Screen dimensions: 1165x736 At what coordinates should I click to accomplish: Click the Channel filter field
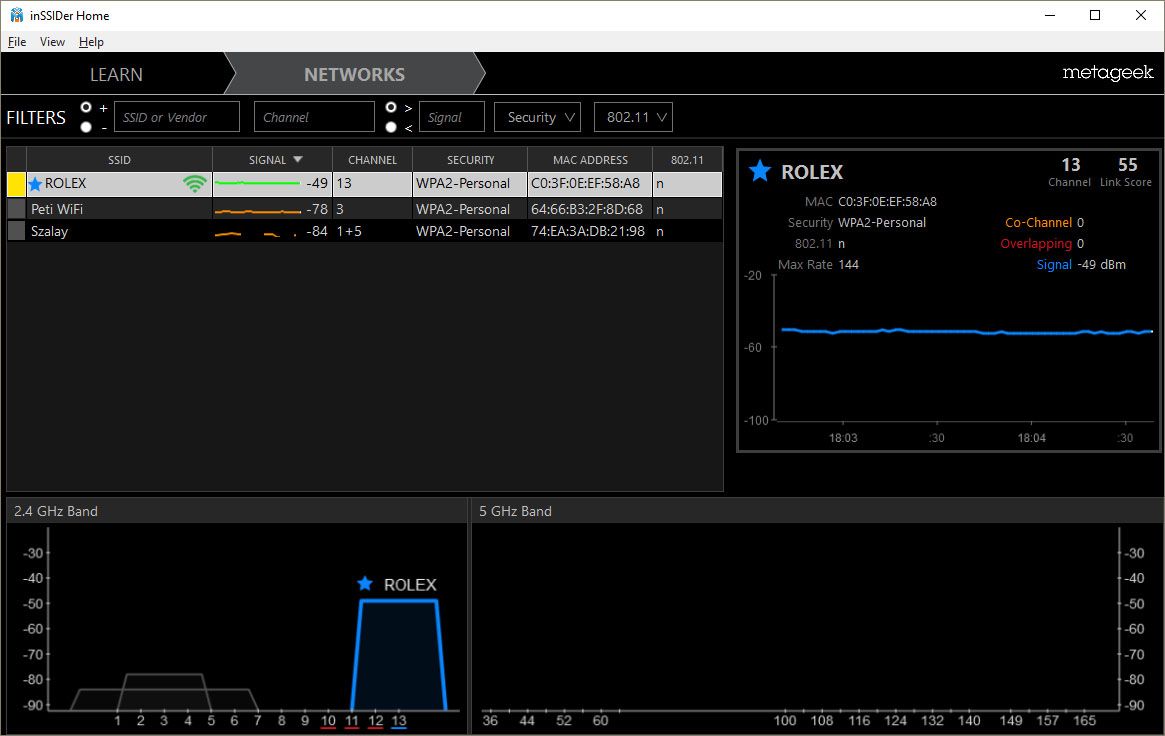click(314, 117)
